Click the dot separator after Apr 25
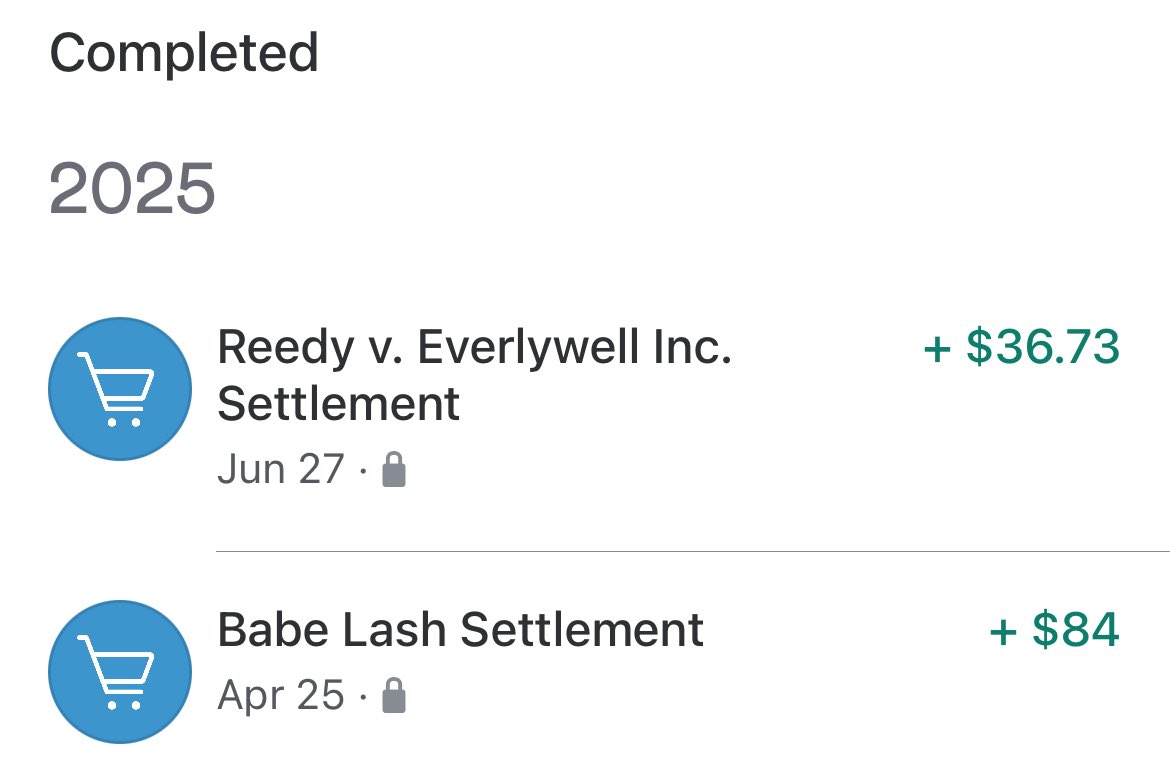1170x776 pixels. pyautogui.click(x=363, y=697)
